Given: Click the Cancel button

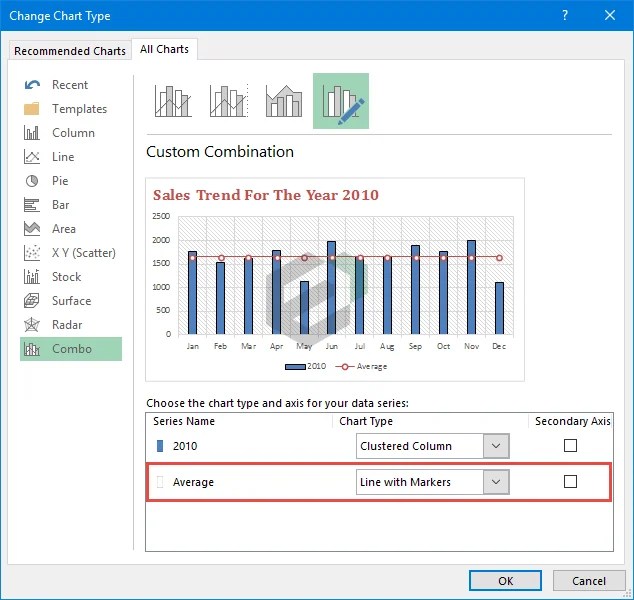Looking at the screenshot, I should click(x=589, y=581).
